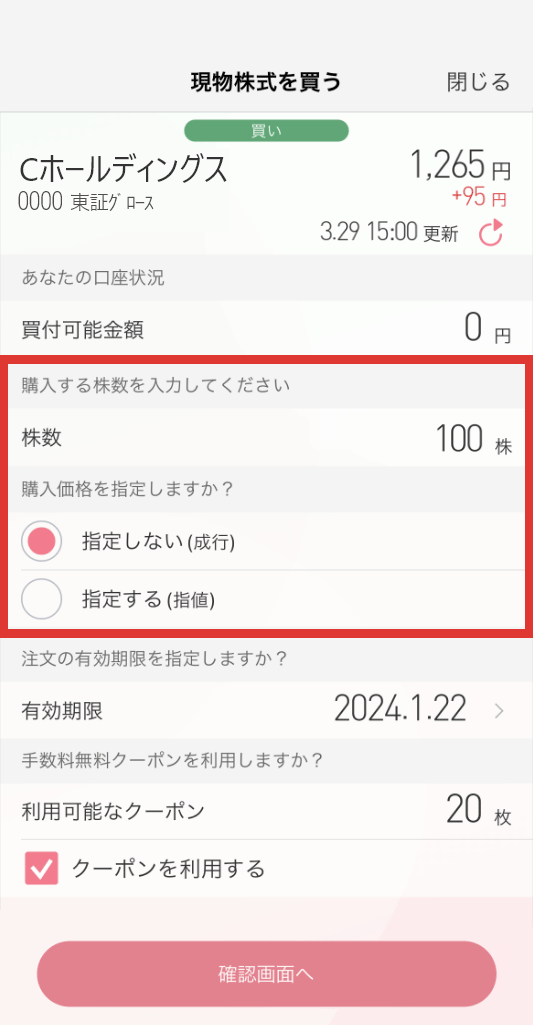Tap the 1,265 円 current price

coord(460,165)
